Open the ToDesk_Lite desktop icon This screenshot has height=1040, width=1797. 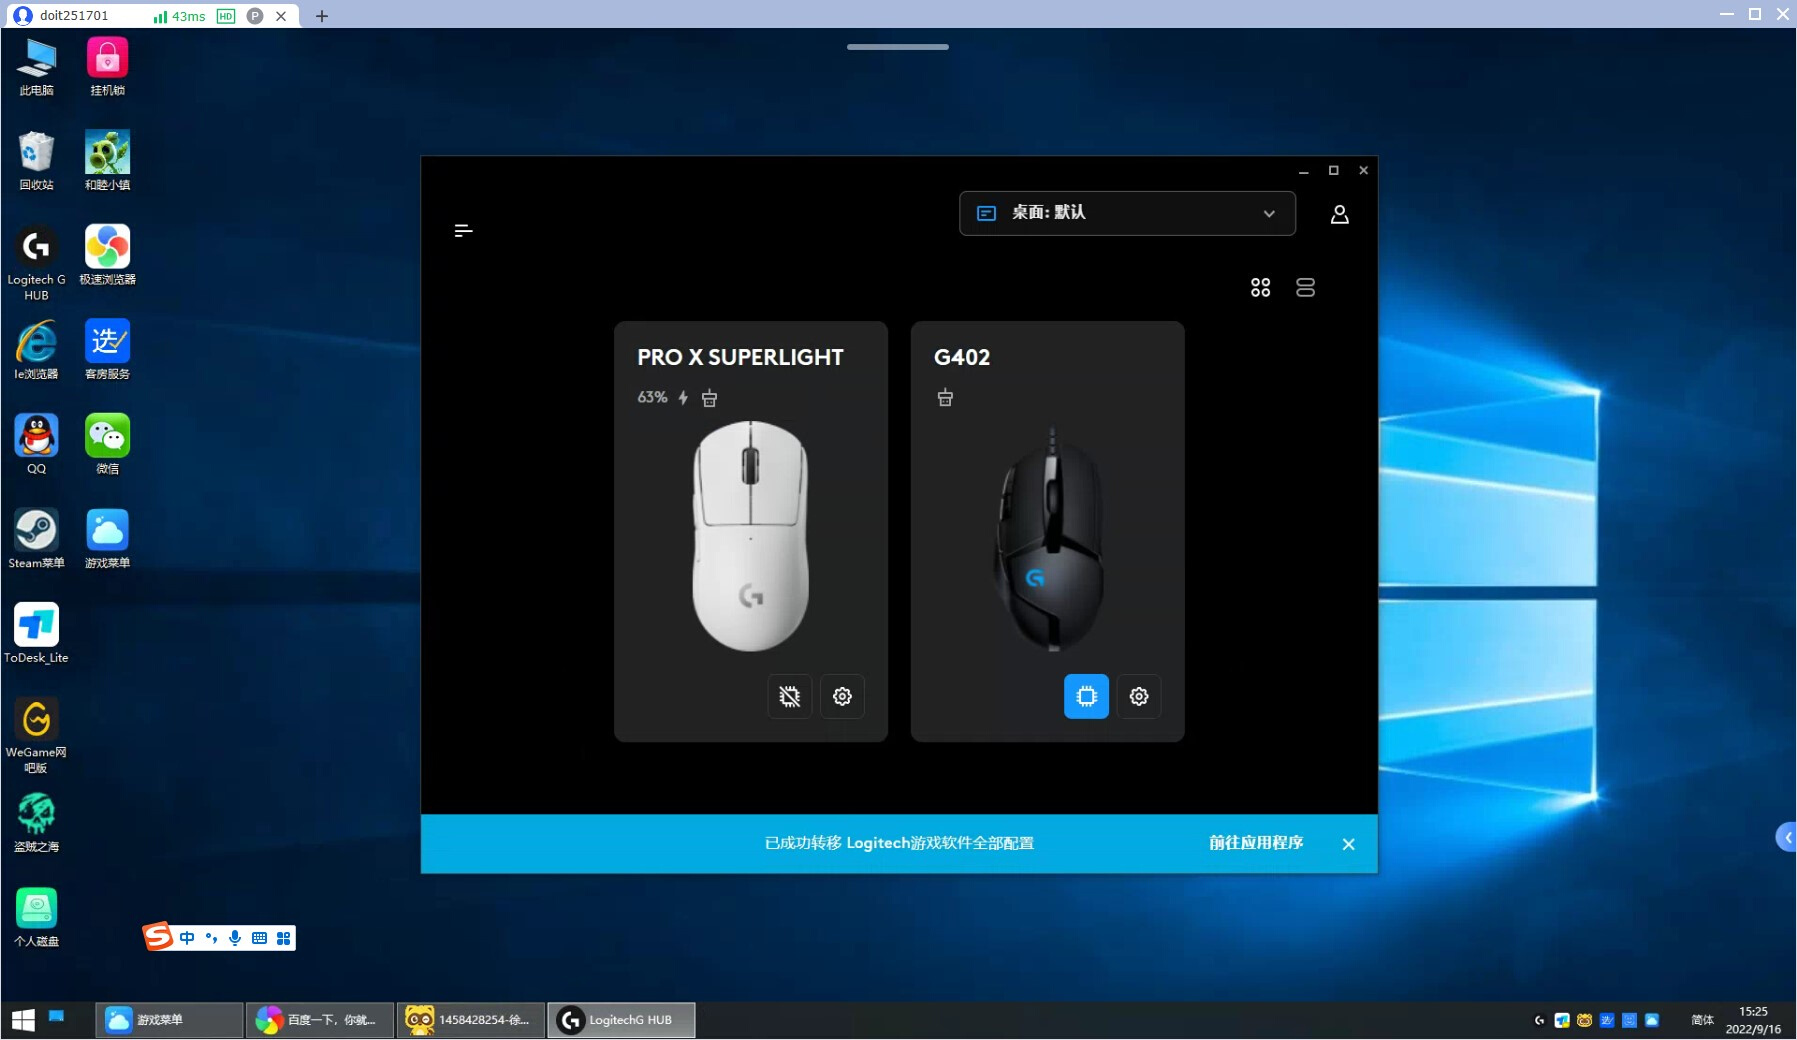(36, 633)
